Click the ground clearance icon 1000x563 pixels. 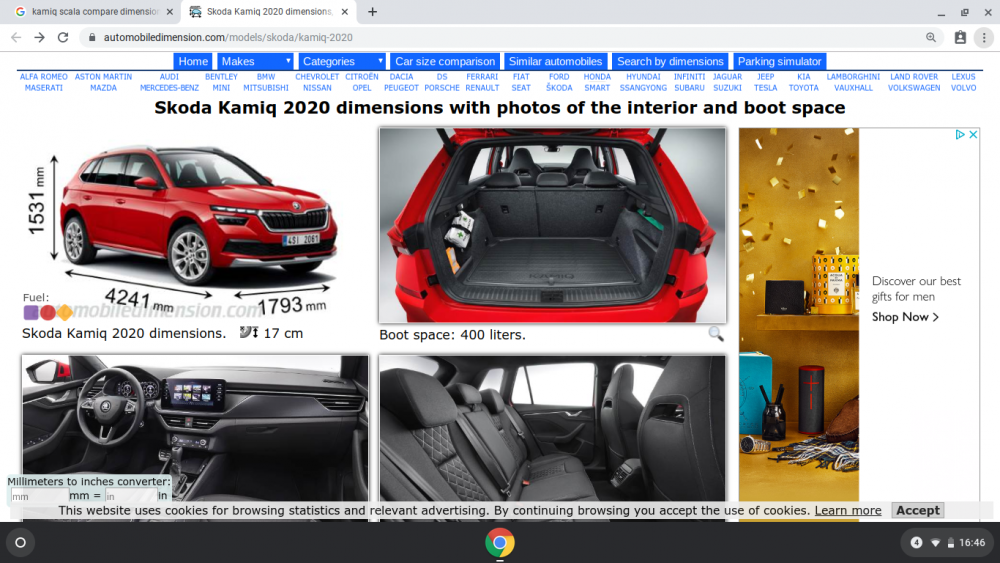(249, 332)
